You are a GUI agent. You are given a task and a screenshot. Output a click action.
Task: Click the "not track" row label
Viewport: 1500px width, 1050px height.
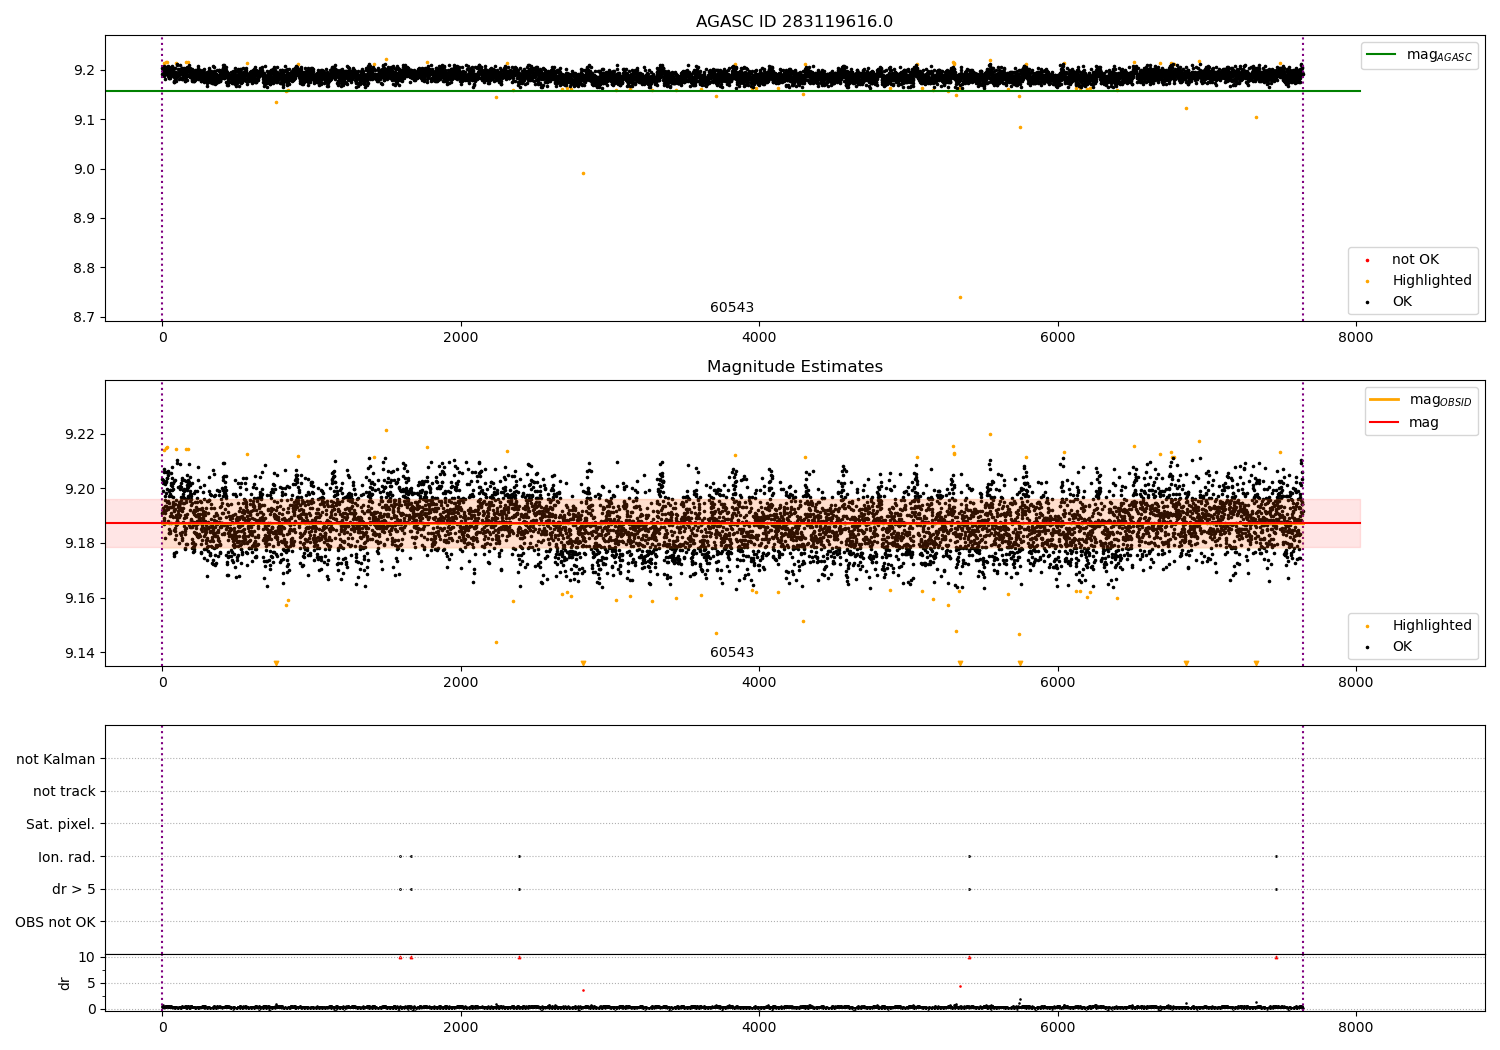point(64,792)
